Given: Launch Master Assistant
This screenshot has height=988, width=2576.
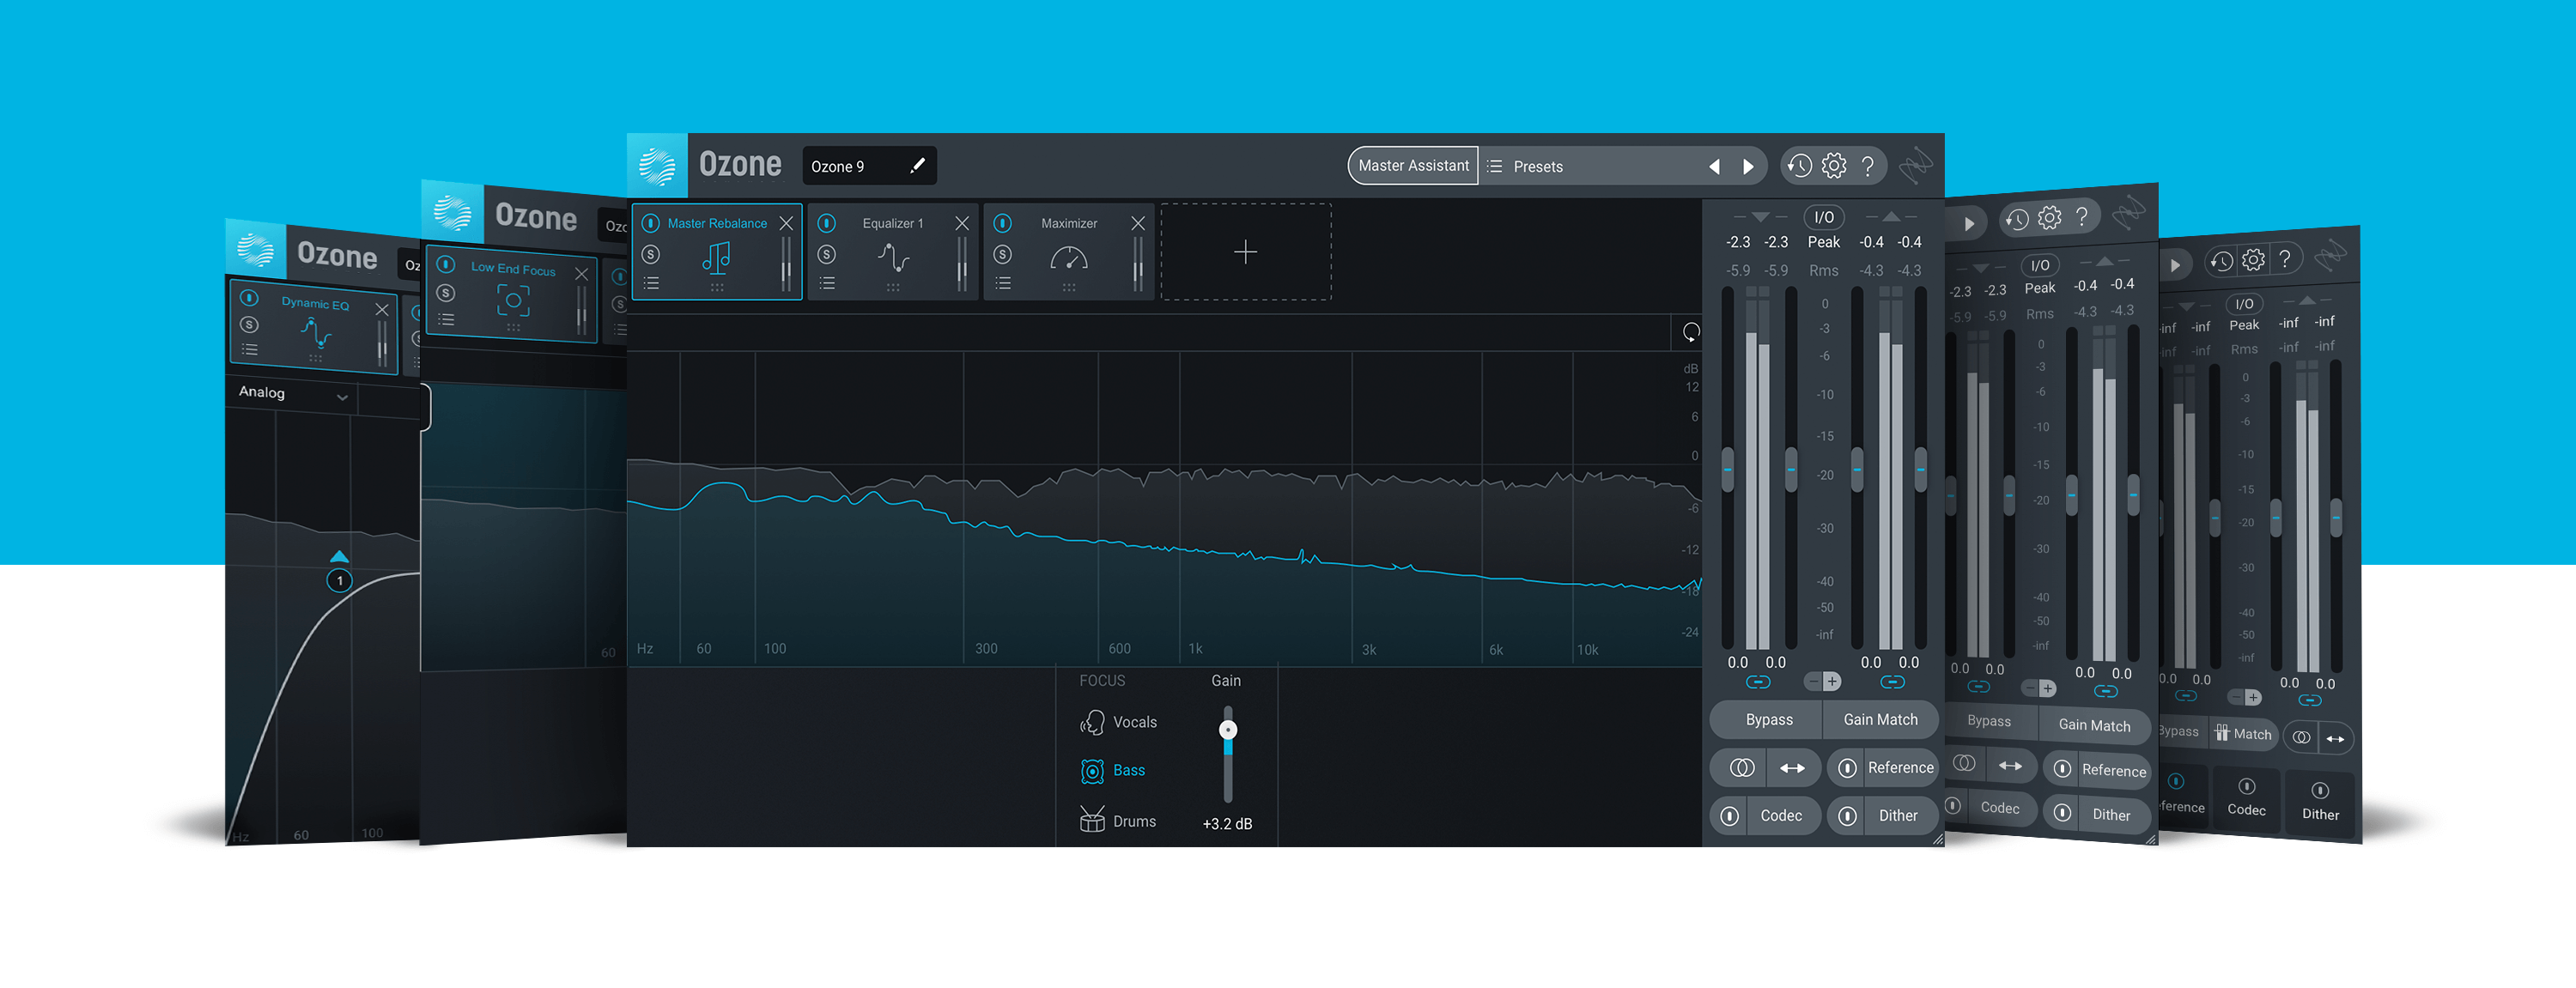Looking at the screenshot, I should point(1413,166).
